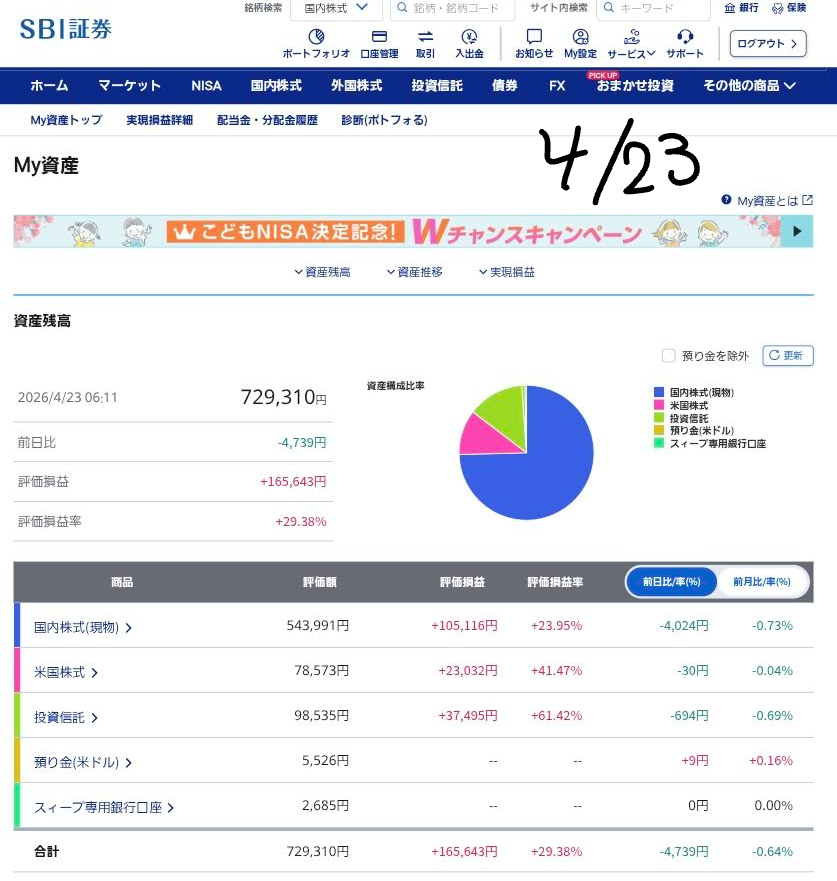Open the 投資信託 navigation menu item

[437, 85]
